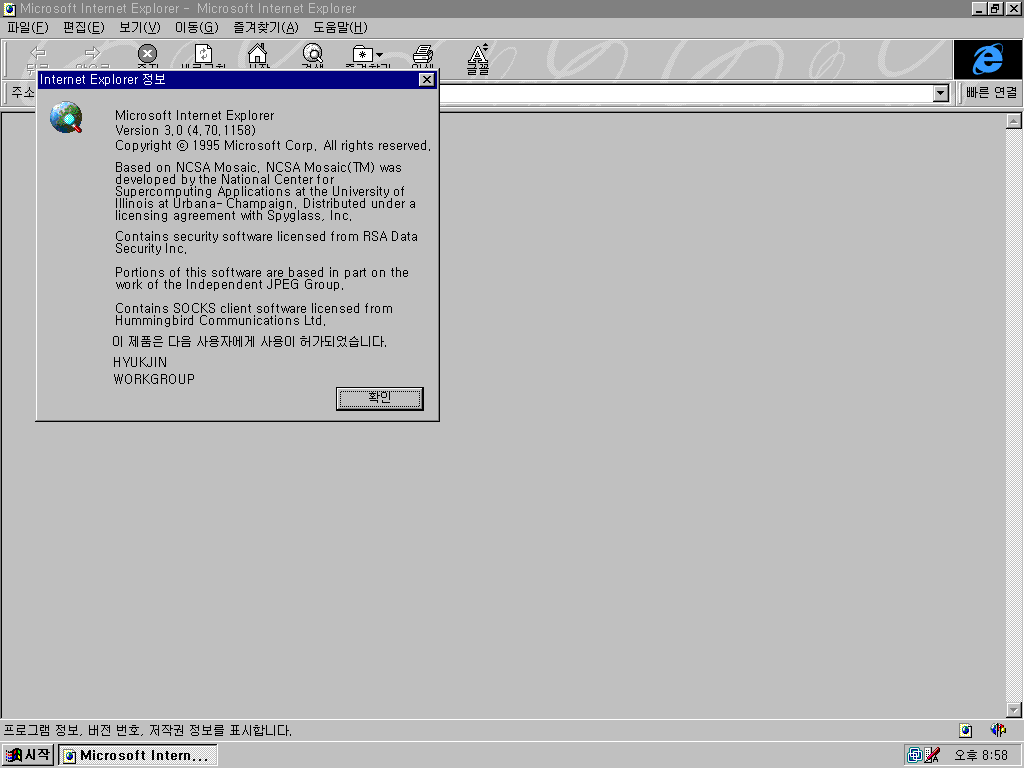Open the Favorites folder toolbar icon
1024x768 pixels.
pyautogui.click(x=363, y=55)
